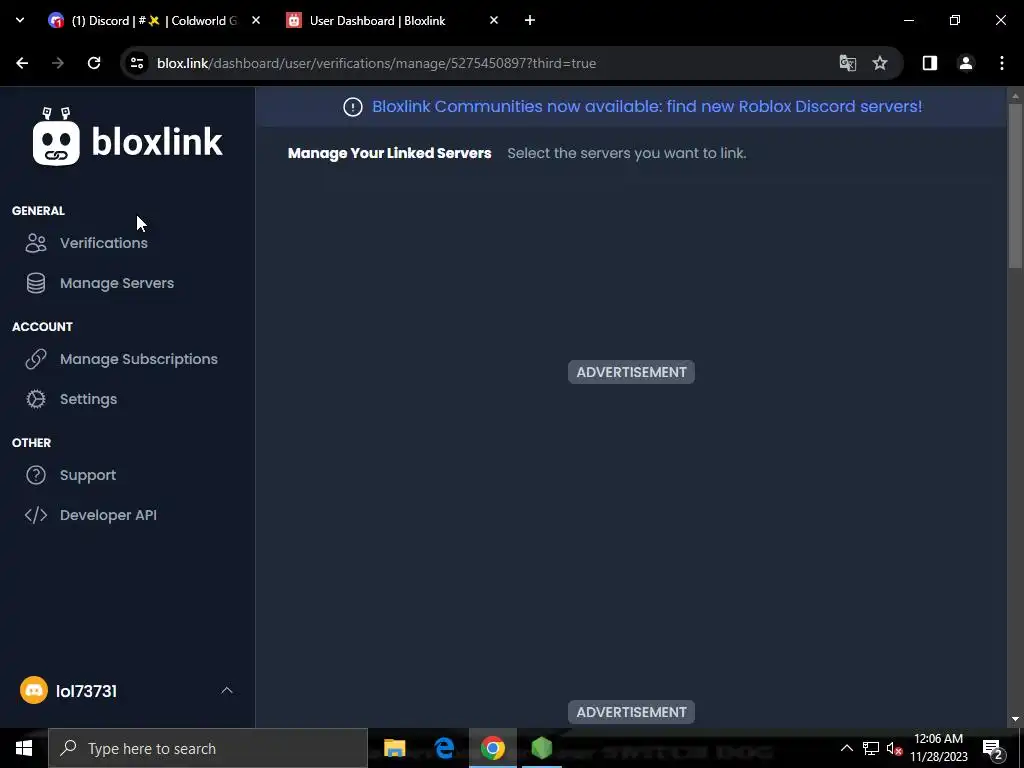Toggle the Chrome side panel
1024x768 pixels.
pos(930,63)
